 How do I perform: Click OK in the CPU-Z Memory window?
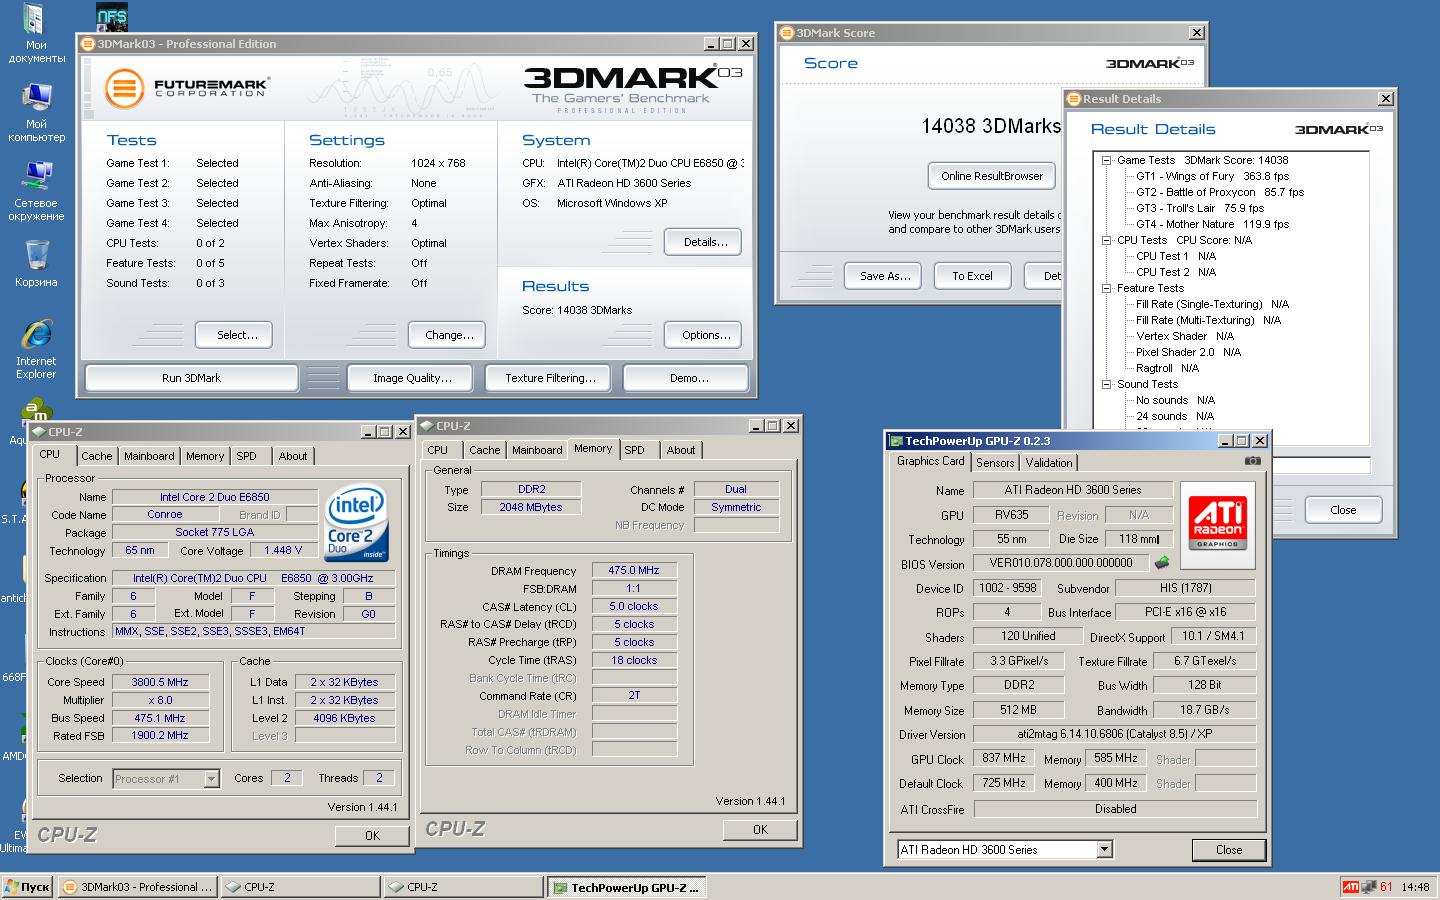click(x=760, y=830)
